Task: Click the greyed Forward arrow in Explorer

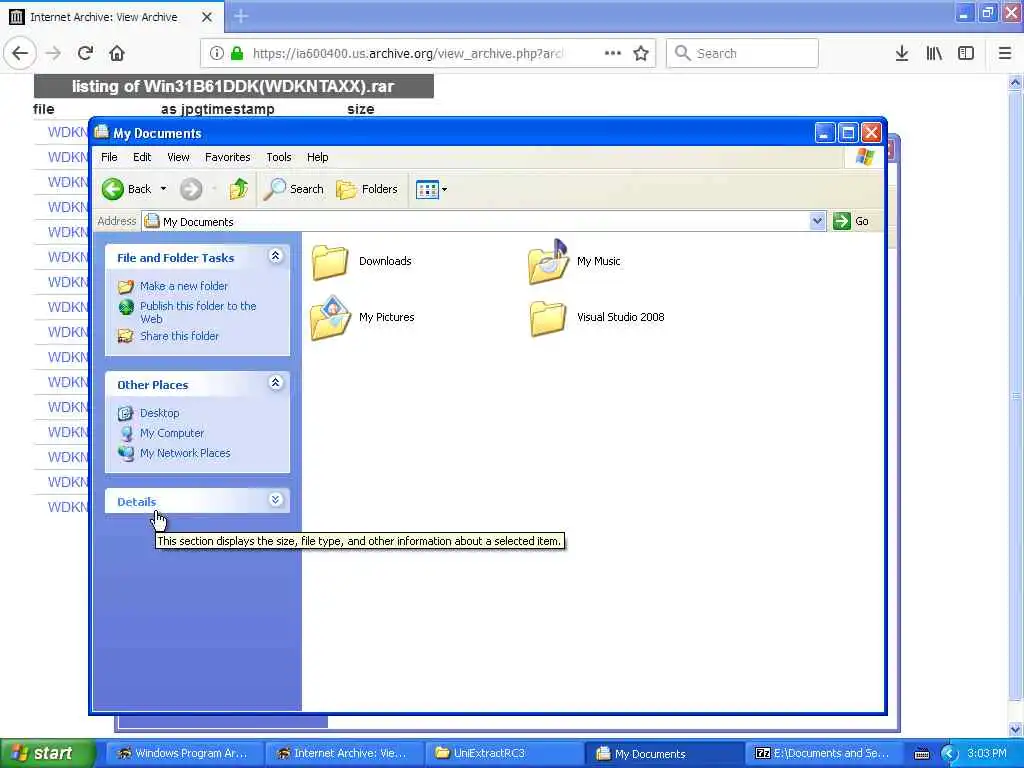Action: coord(191,189)
